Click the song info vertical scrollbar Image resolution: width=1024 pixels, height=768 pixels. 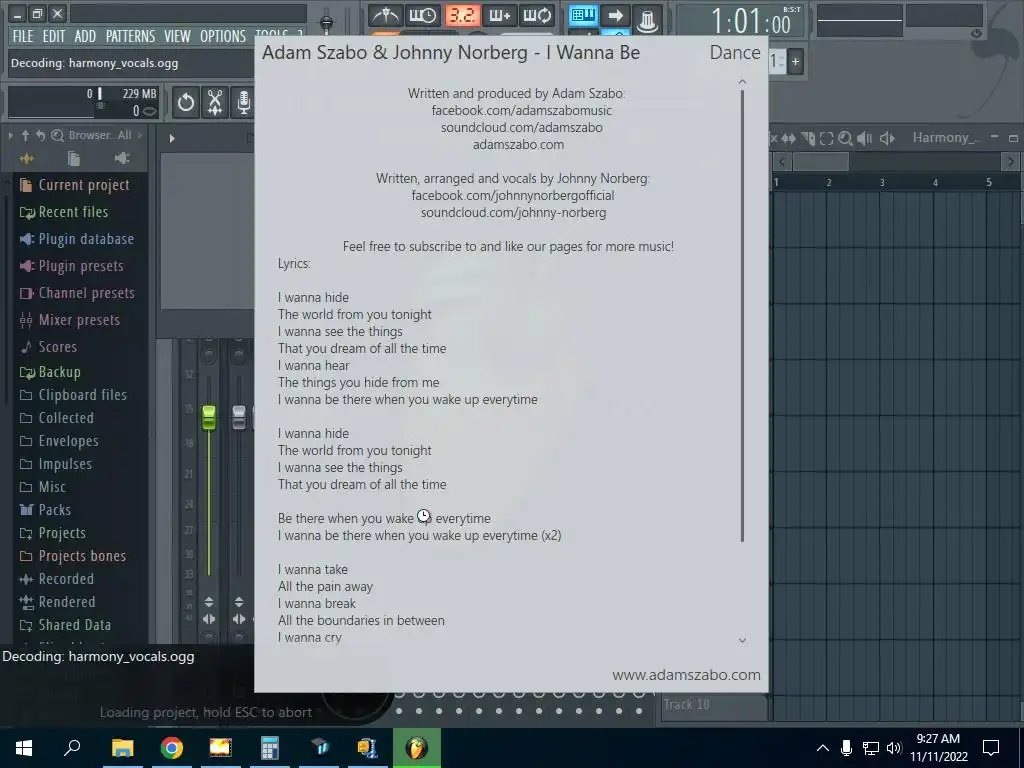tap(743, 316)
